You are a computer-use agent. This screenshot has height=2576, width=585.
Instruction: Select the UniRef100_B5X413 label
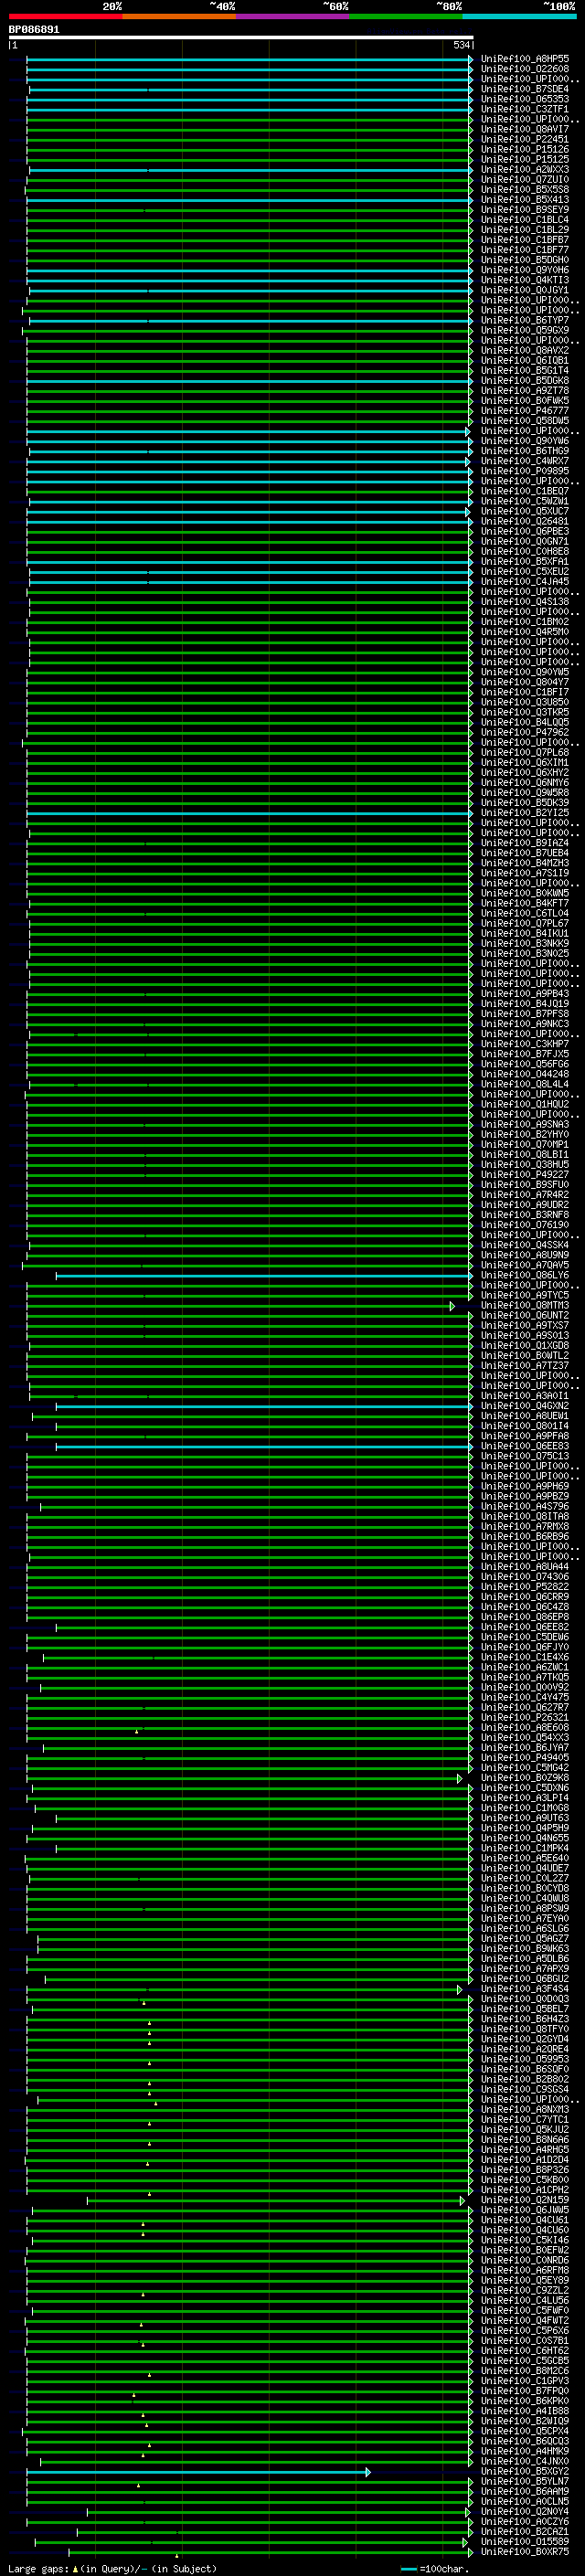(525, 200)
